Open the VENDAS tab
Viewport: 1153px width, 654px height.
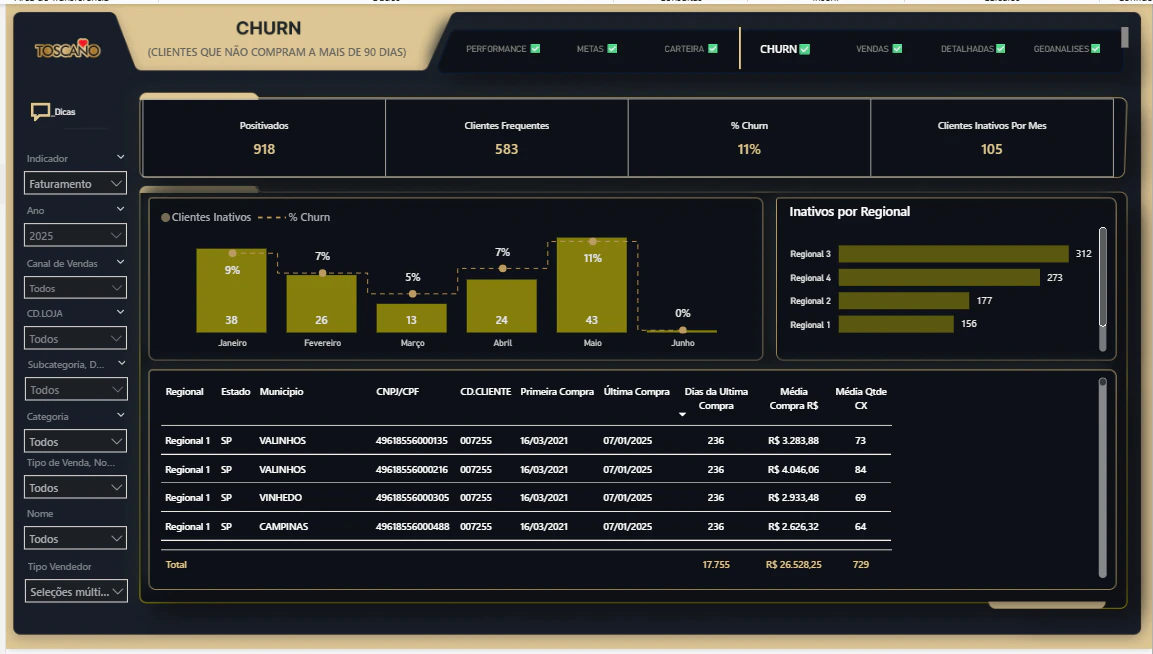[872, 49]
